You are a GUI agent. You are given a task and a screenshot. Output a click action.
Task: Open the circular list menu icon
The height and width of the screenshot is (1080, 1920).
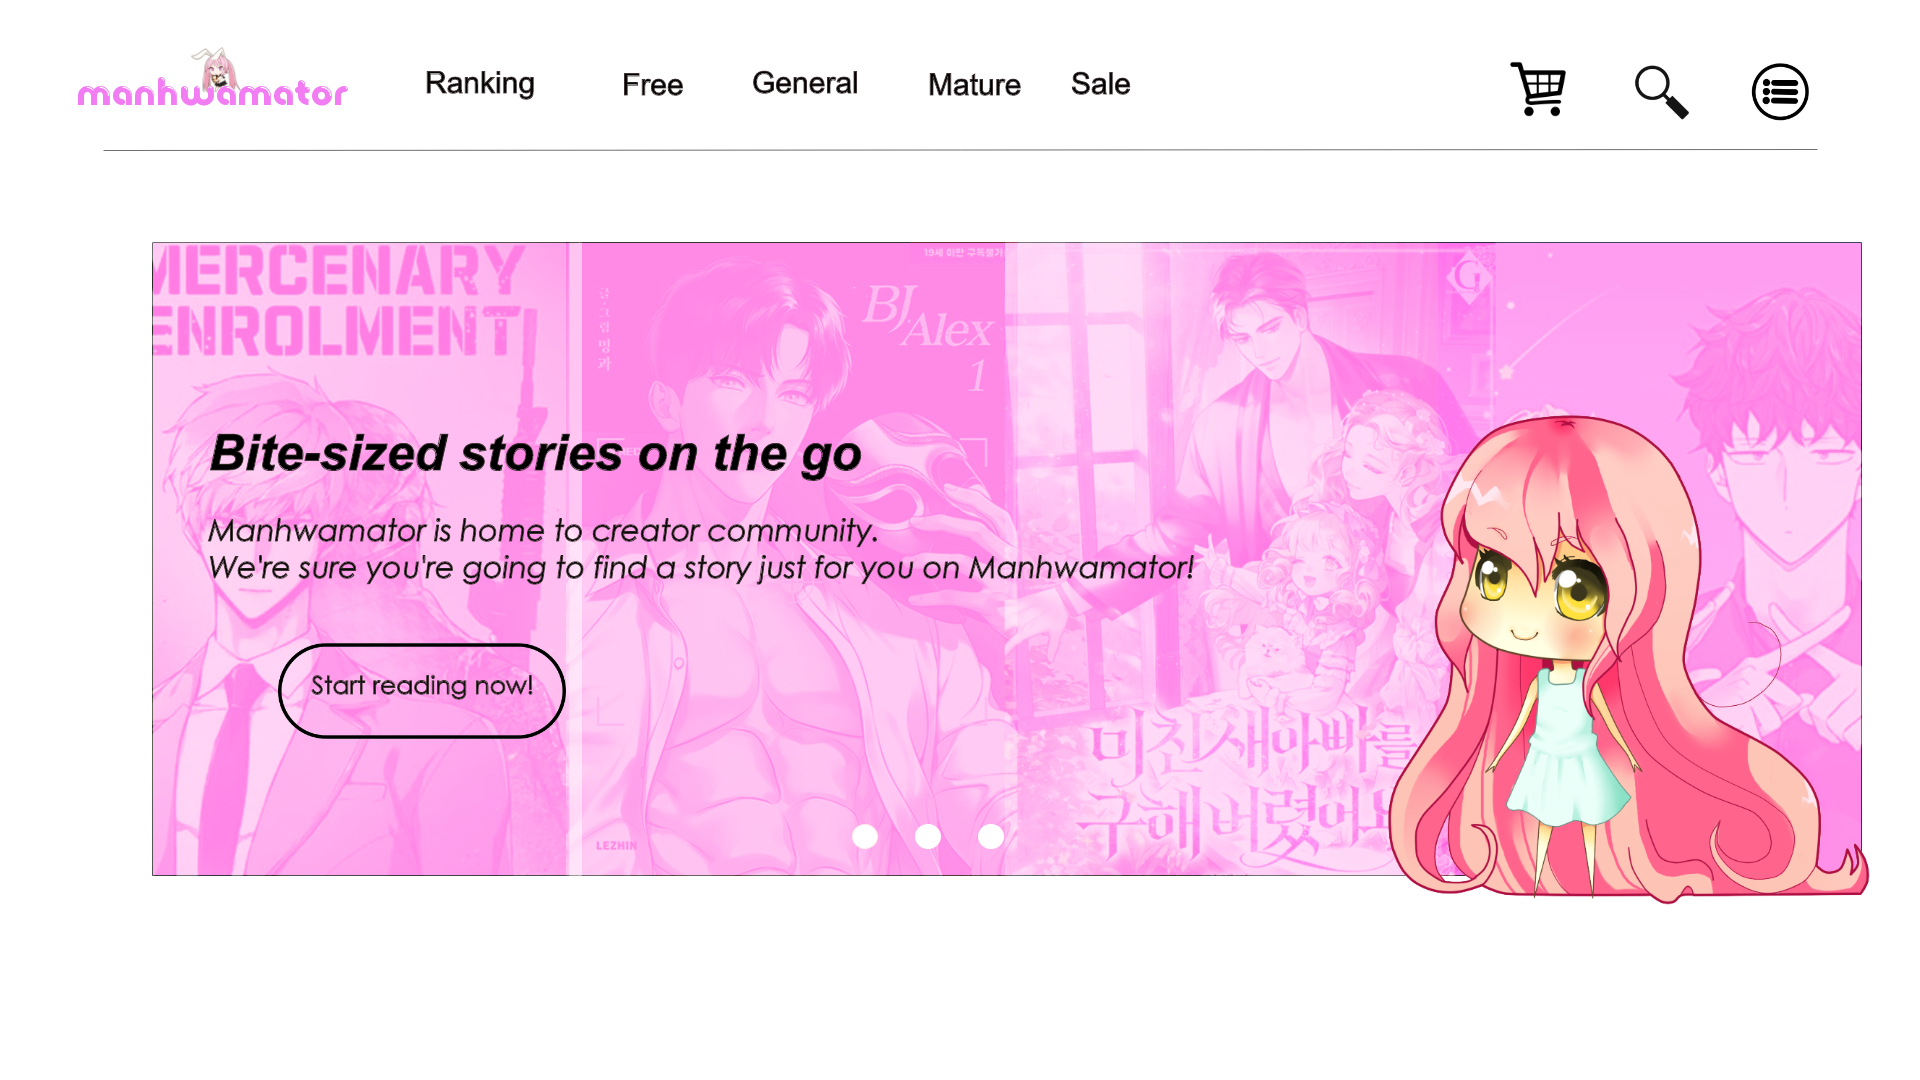[1780, 92]
